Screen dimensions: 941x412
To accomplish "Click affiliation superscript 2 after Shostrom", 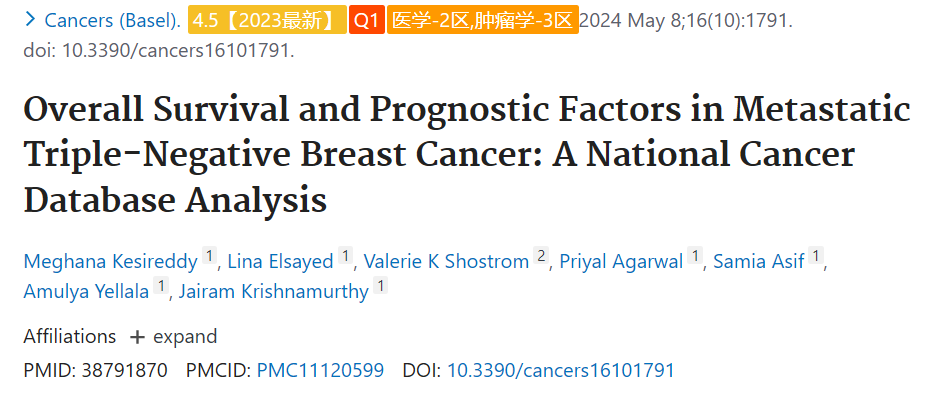I will pos(541,257).
